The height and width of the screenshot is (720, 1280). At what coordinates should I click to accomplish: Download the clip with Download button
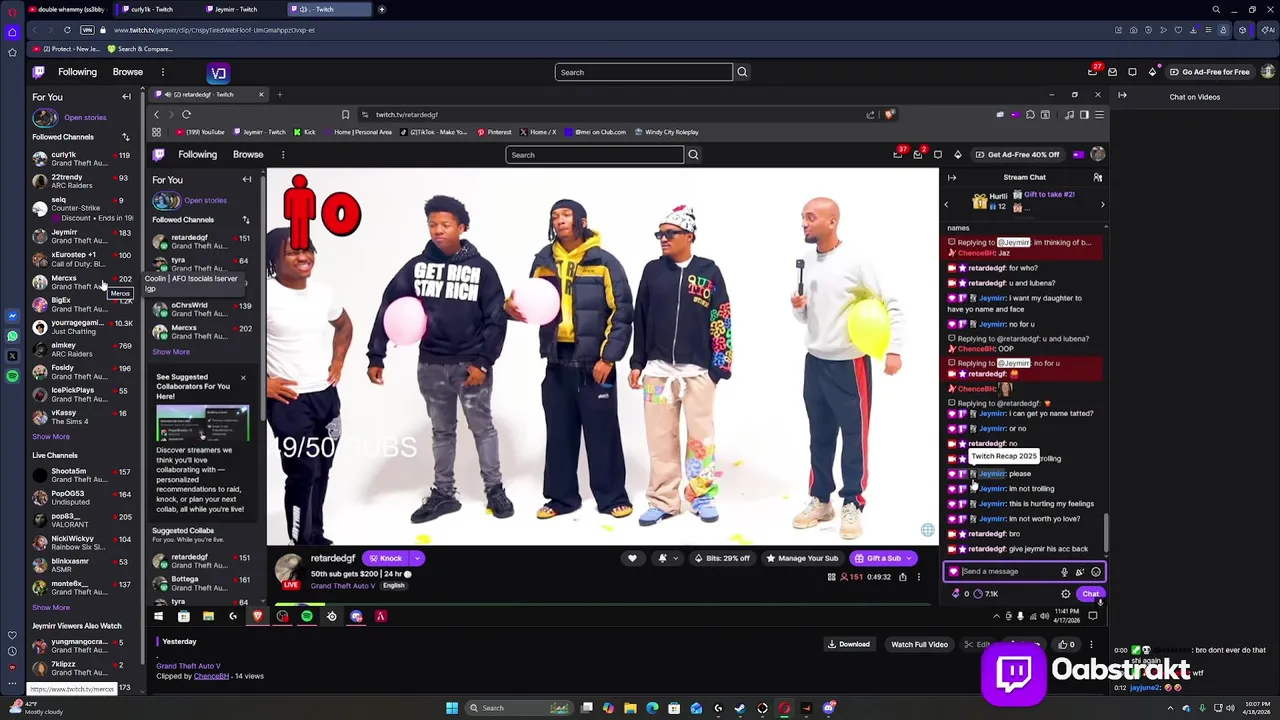[848, 645]
